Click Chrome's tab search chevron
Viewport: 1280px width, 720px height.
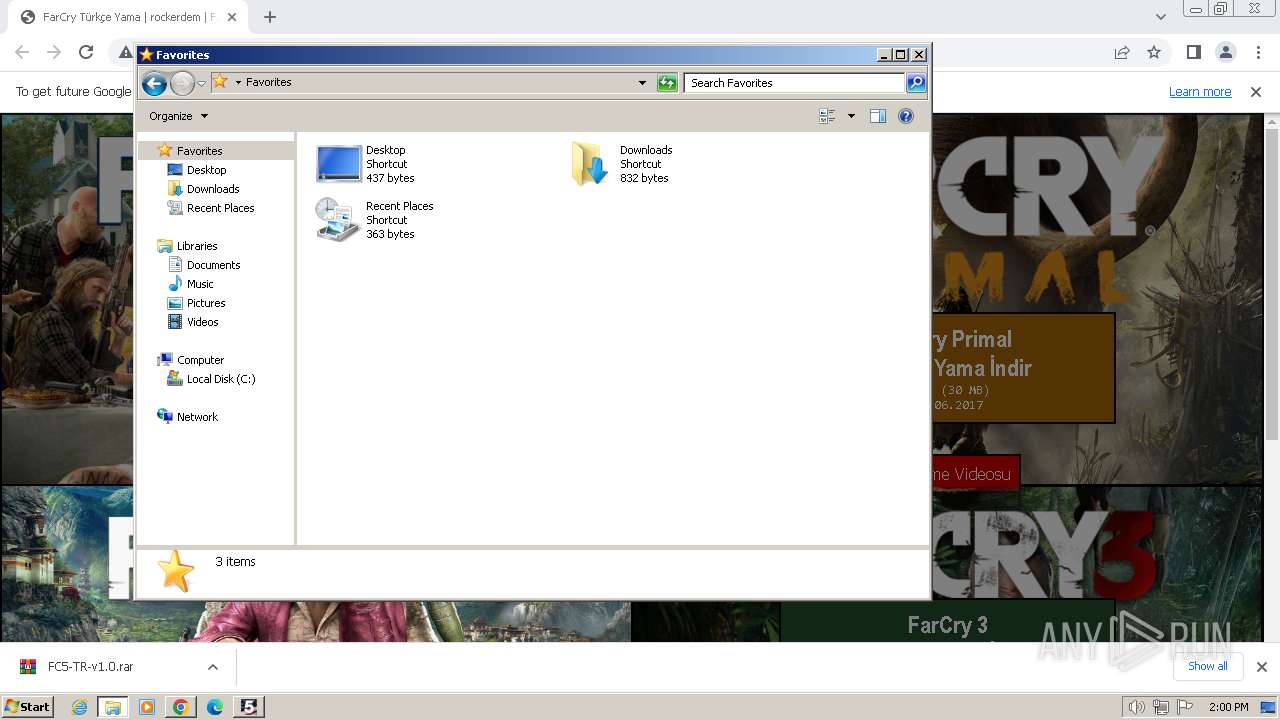(1160, 17)
